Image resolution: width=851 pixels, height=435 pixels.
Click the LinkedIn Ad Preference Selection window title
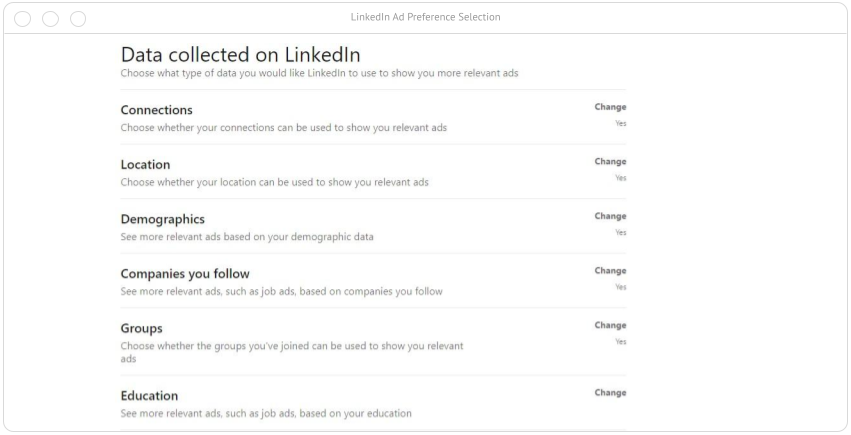[x=425, y=17]
